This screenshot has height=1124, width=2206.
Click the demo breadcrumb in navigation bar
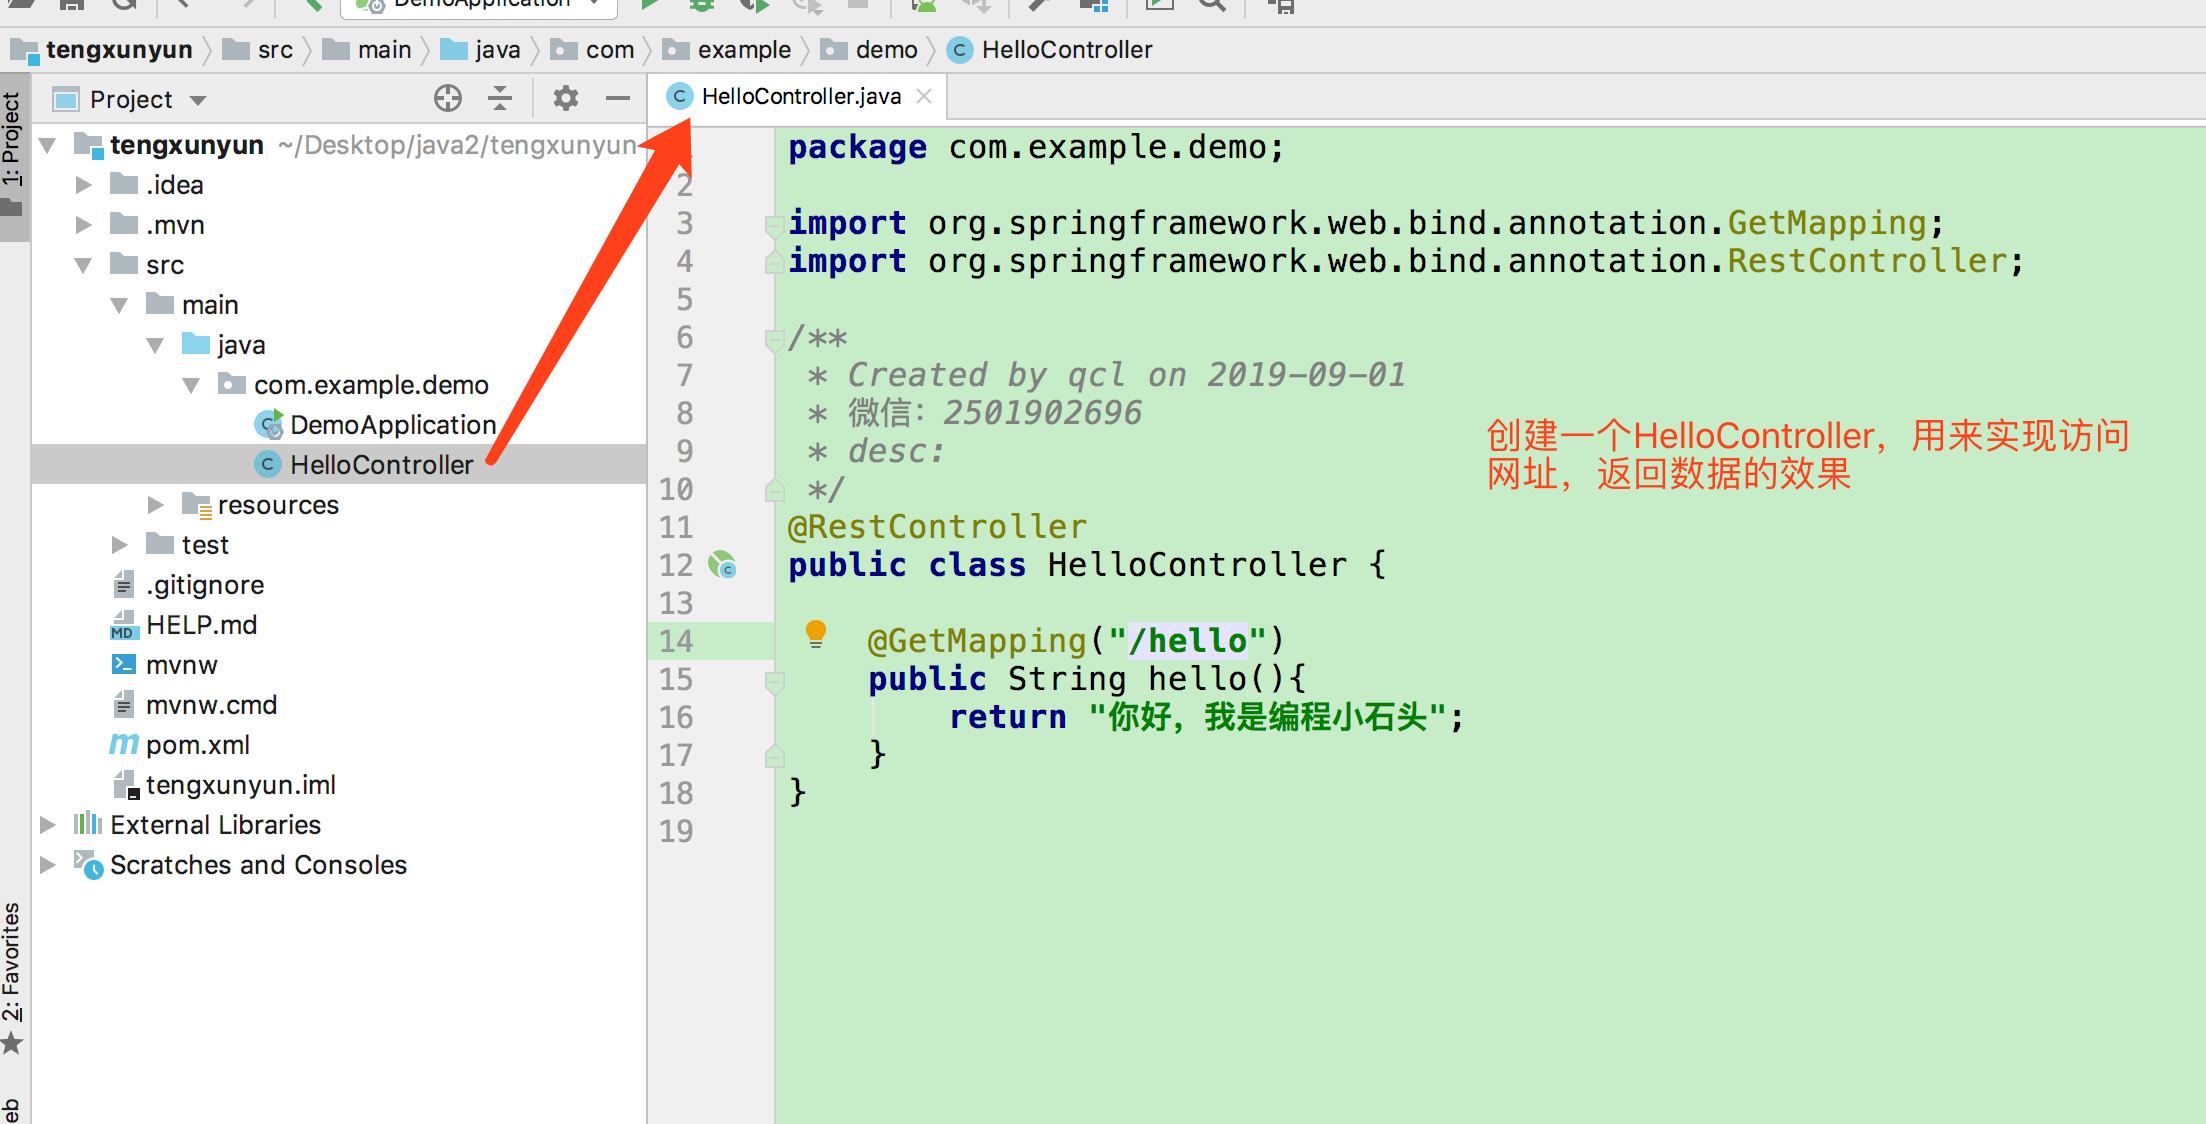click(886, 50)
